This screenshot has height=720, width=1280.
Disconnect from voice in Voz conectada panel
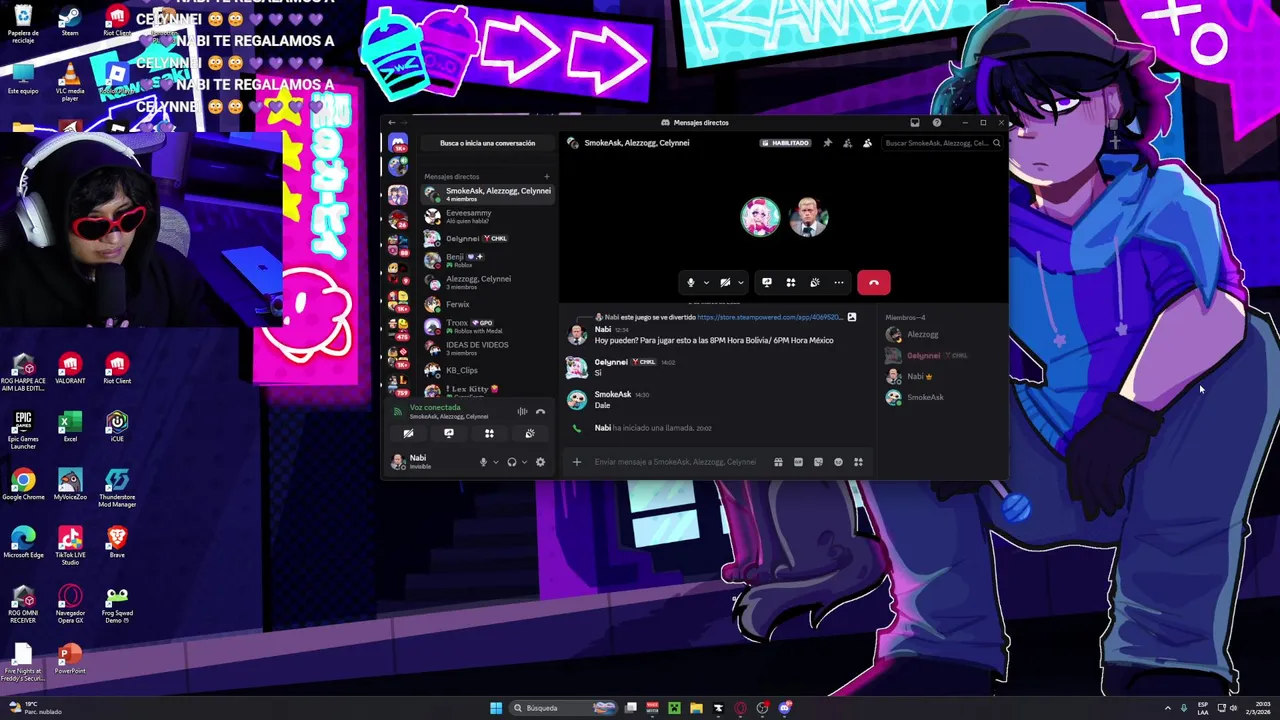540,412
